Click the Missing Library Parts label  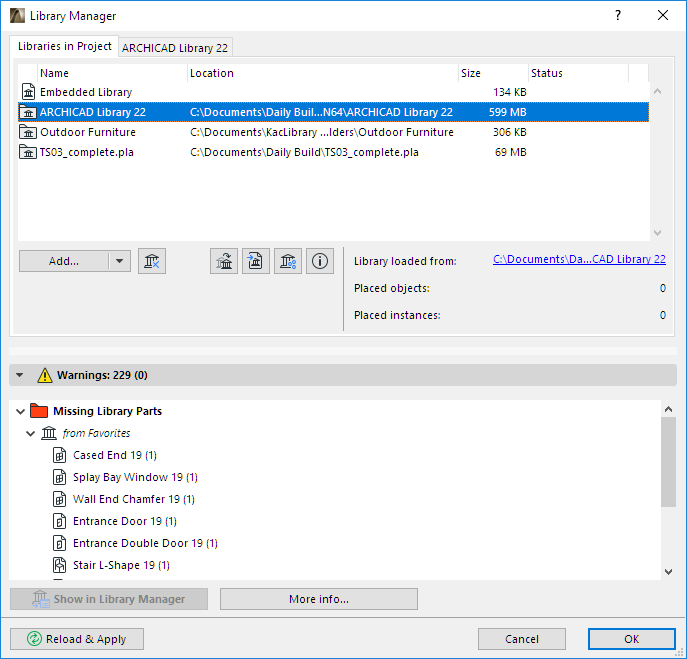(x=107, y=411)
